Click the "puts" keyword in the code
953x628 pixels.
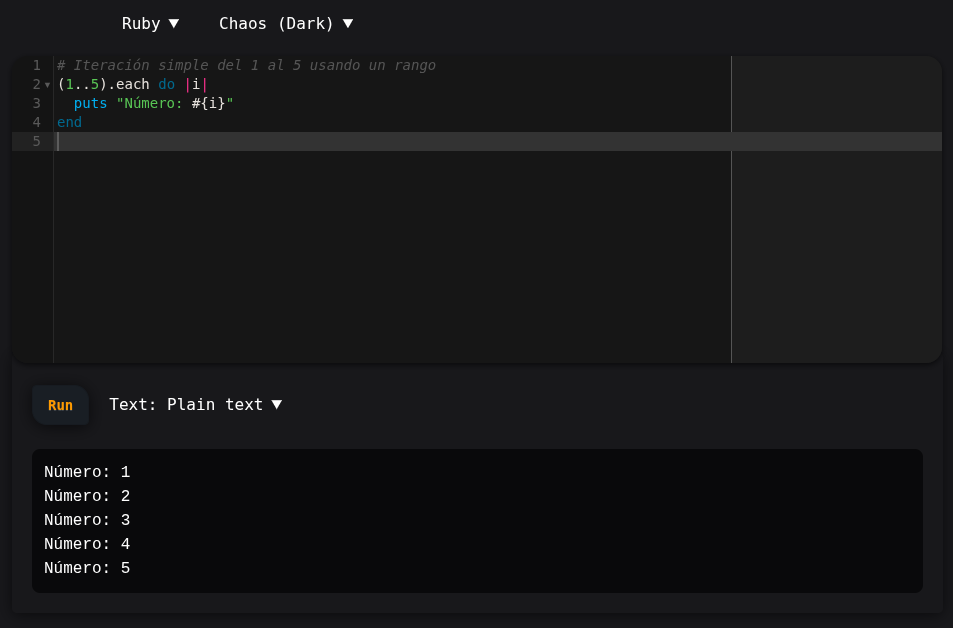coord(90,103)
